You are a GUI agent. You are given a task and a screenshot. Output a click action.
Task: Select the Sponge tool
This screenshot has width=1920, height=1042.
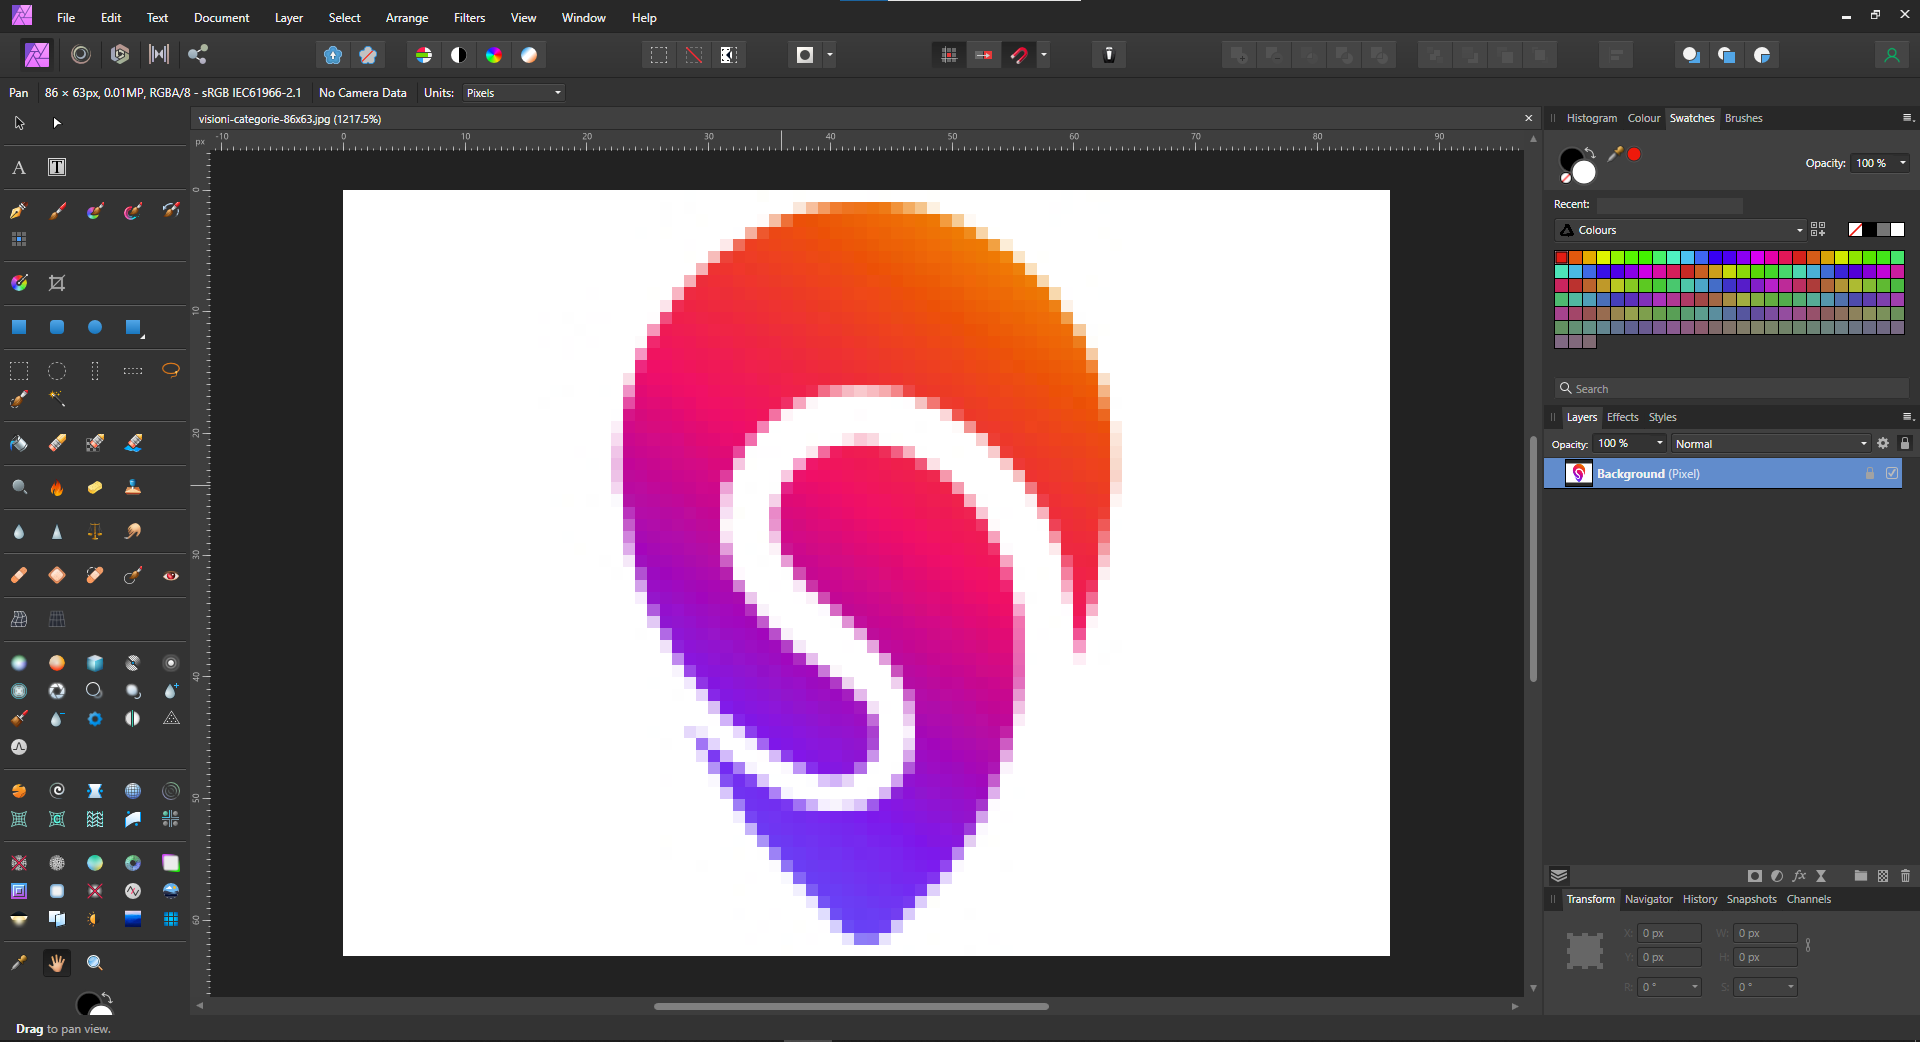[x=95, y=487]
